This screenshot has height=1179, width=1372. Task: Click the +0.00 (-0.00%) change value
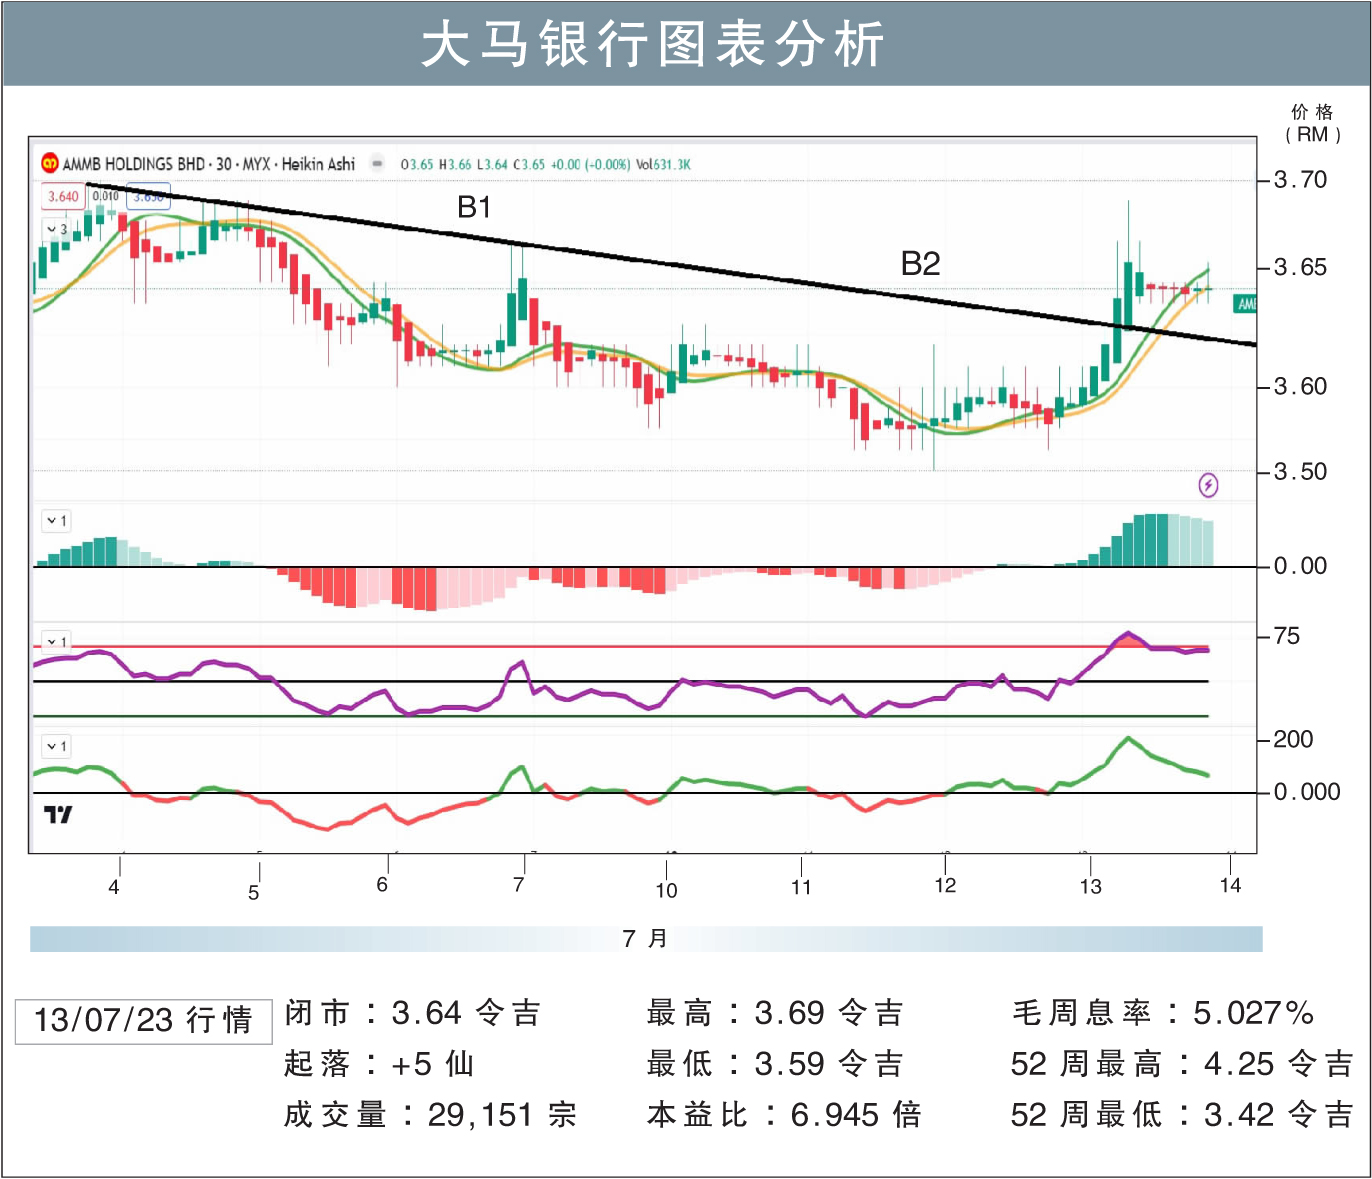tap(590, 164)
